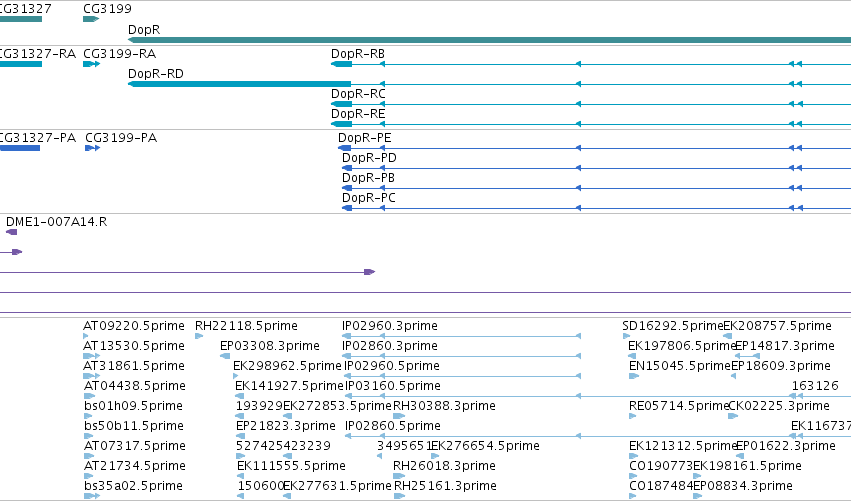Select the CO190773 feature label
851x501 pixels.
click(661, 467)
